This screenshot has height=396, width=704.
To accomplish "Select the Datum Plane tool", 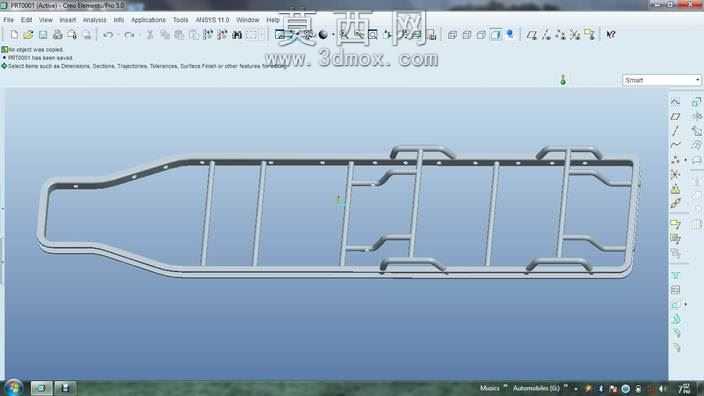I will 675,117.
